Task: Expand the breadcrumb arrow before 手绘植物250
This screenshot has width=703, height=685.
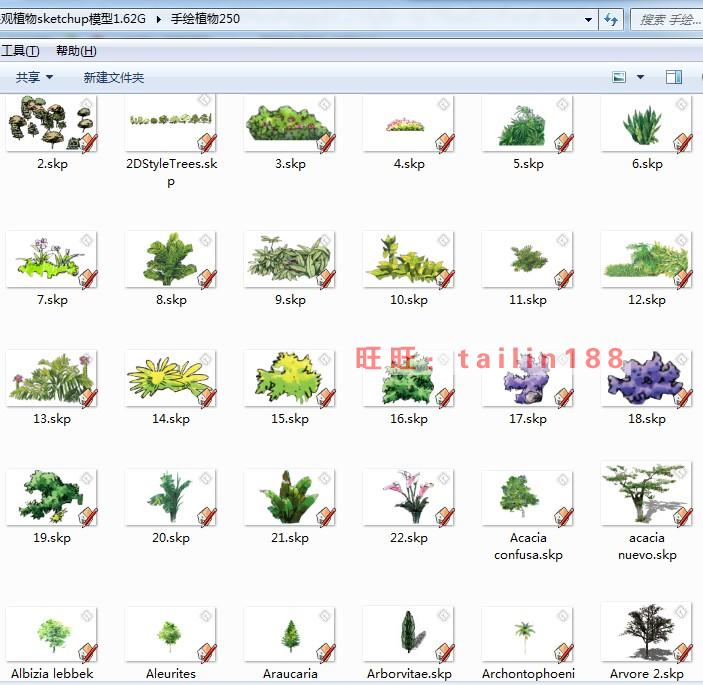Action: tap(159, 19)
